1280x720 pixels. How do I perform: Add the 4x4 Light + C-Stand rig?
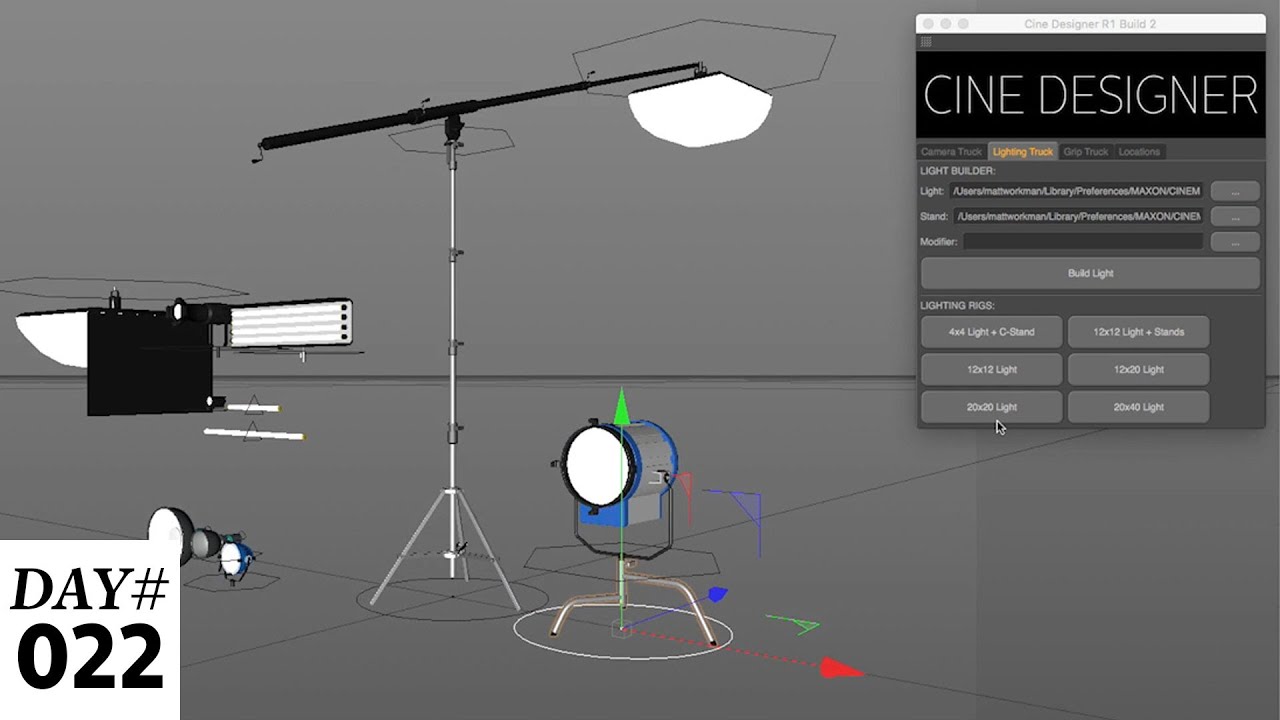coord(991,332)
